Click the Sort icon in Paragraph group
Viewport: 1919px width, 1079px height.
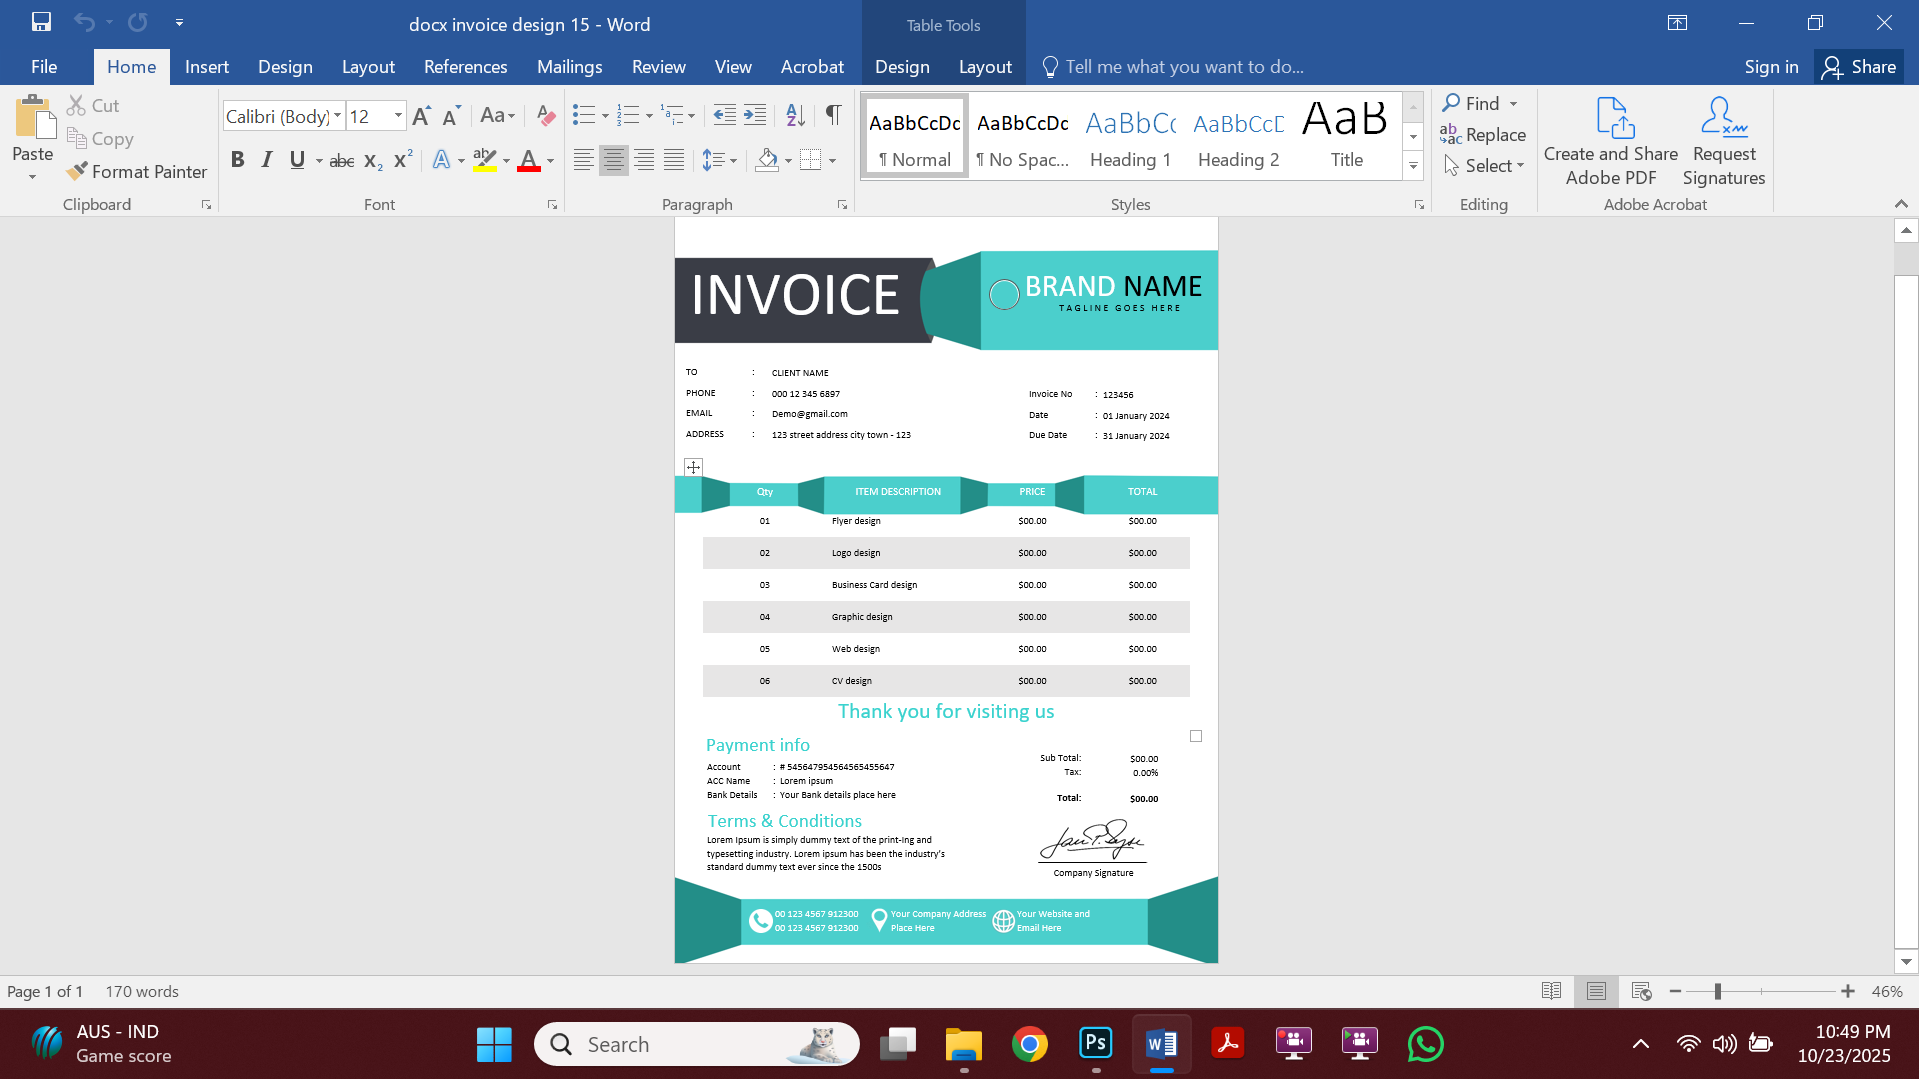point(794,115)
